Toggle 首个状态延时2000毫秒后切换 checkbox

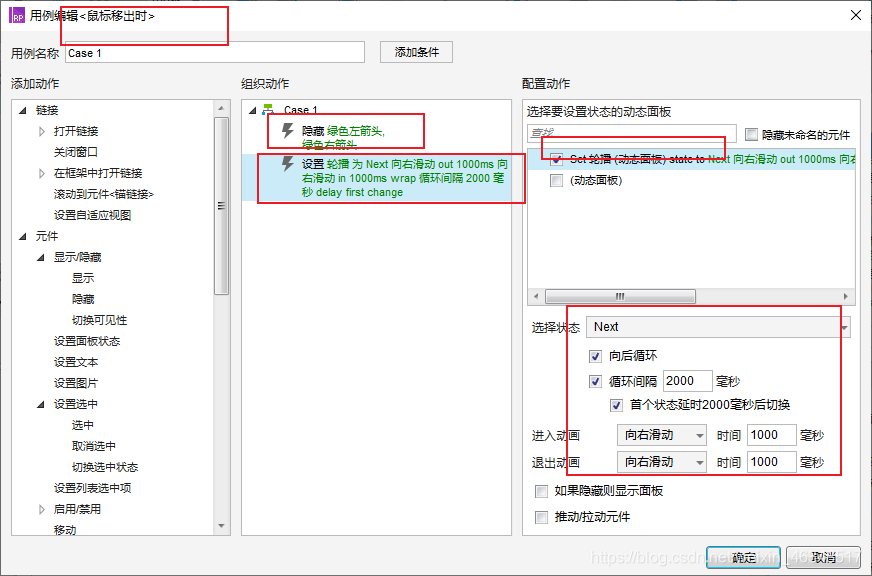point(616,405)
